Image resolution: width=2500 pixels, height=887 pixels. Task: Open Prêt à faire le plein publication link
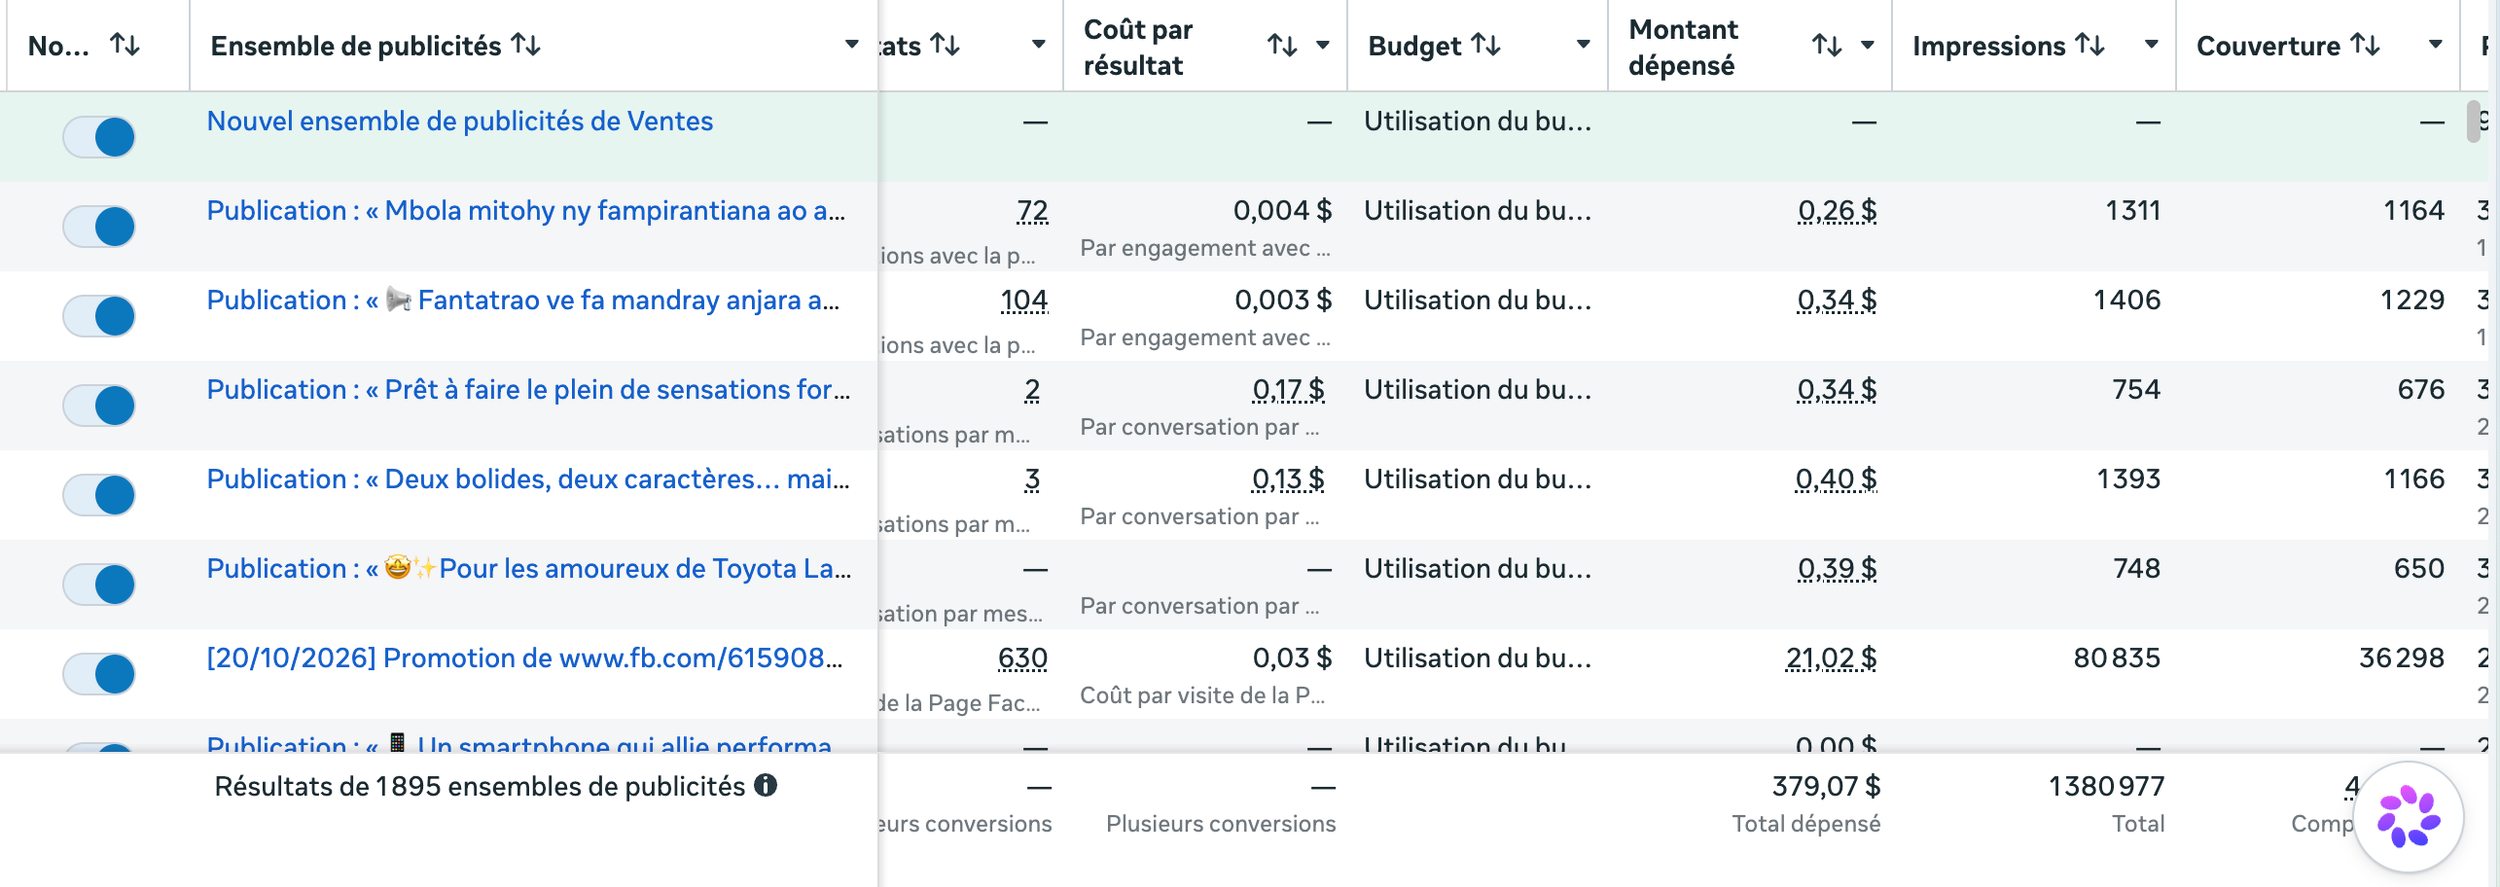tap(529, 390)
